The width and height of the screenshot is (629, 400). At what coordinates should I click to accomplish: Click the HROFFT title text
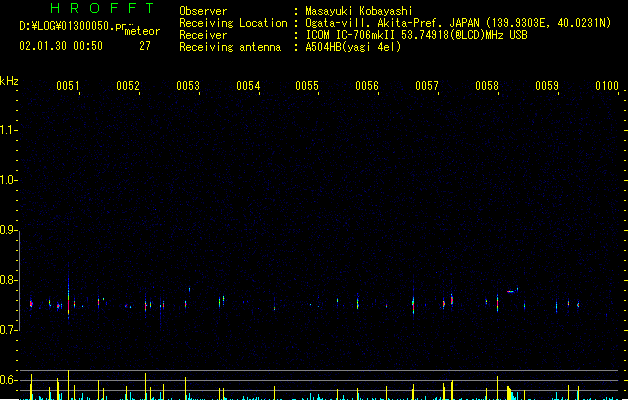(102, 8)
